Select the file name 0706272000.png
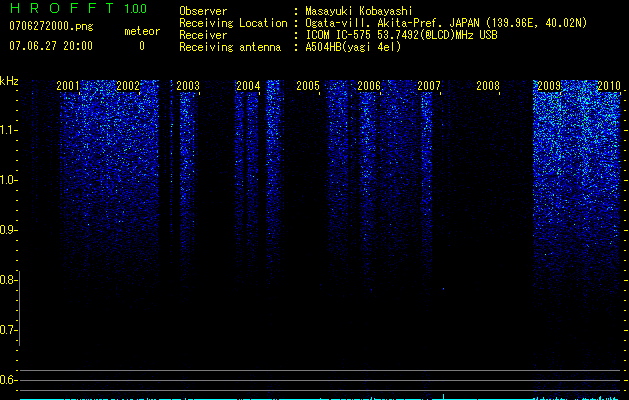The width and height of the screenshot is (629, 400). tap(51, 26)
